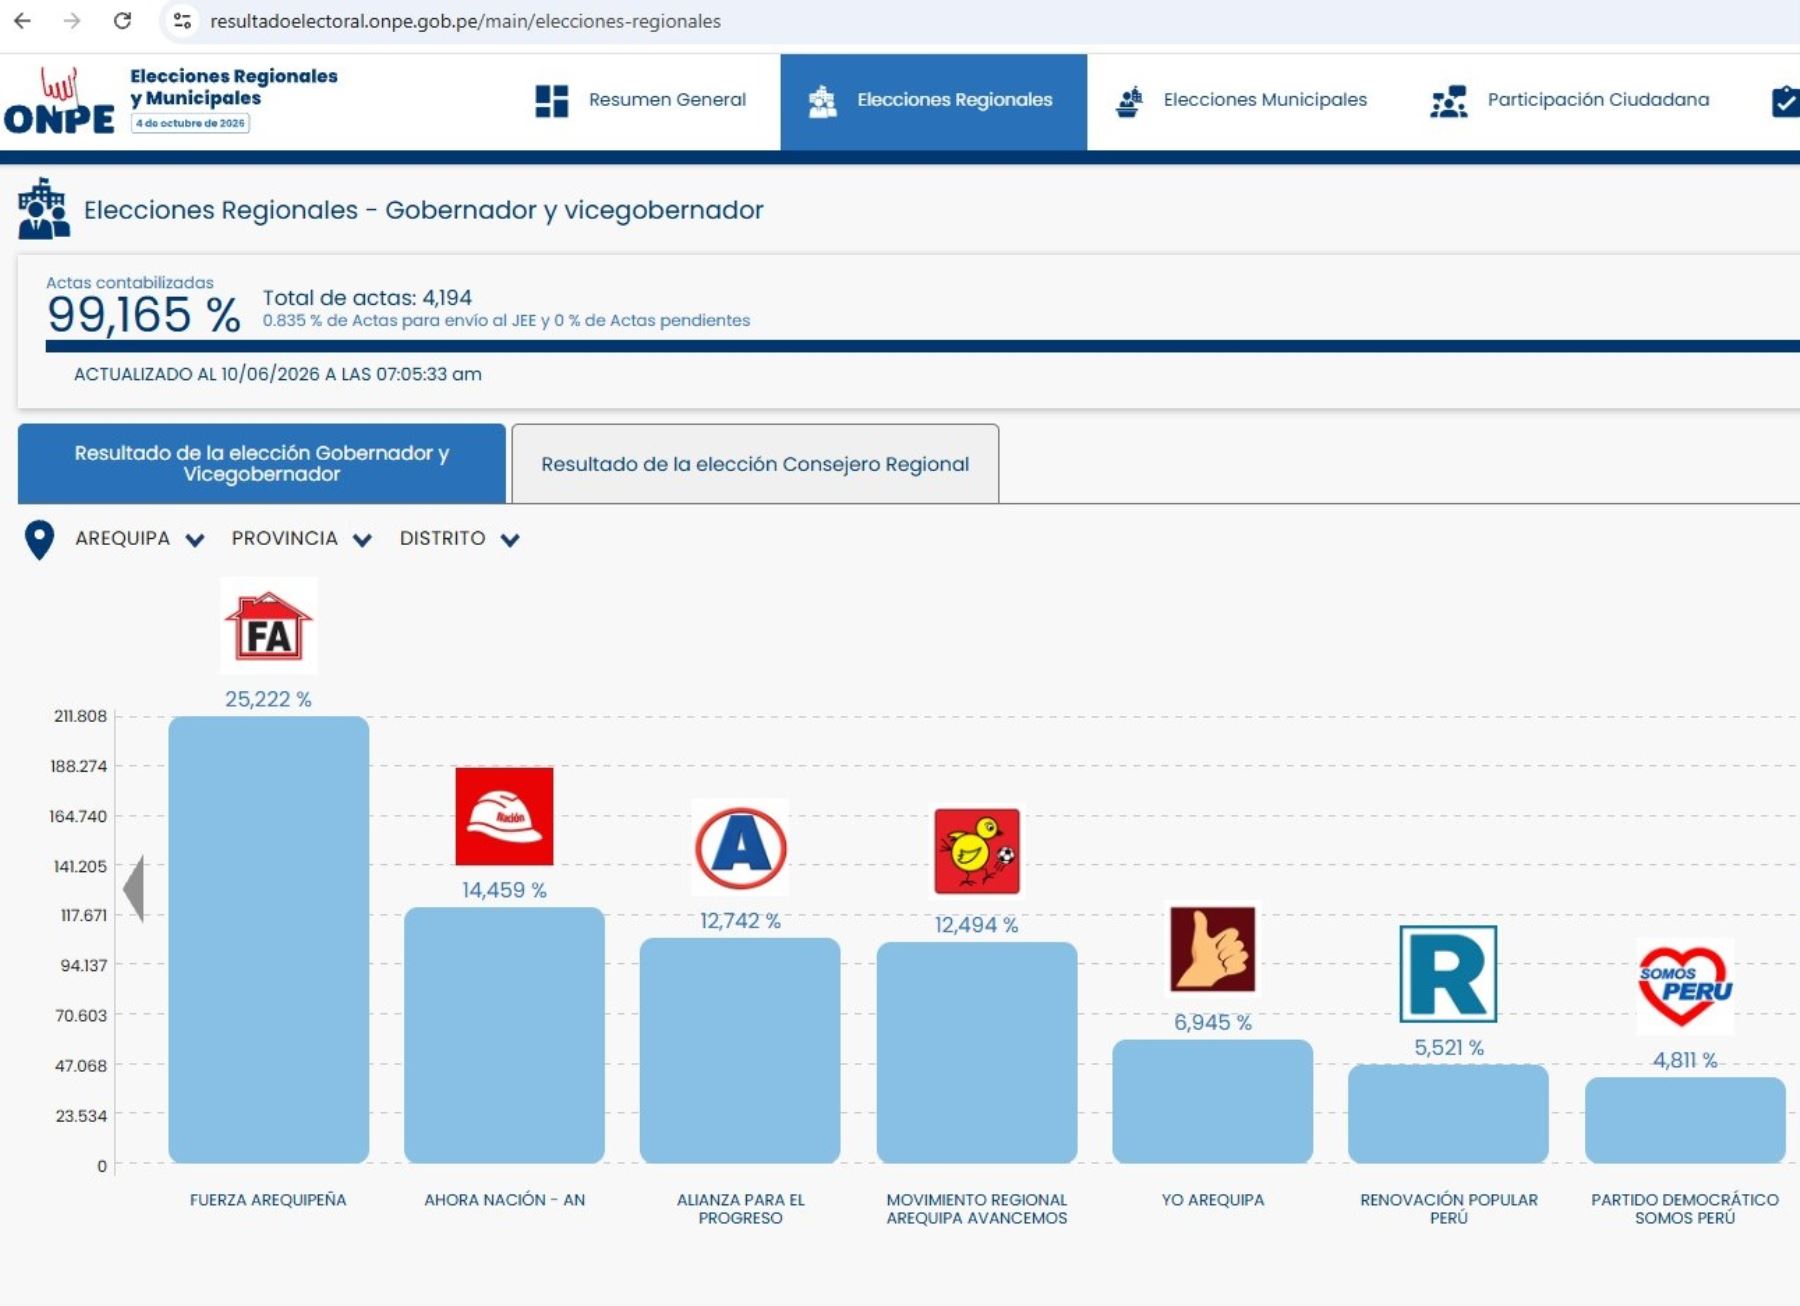Click the Renovación Popular R logo

(1448, 974)
